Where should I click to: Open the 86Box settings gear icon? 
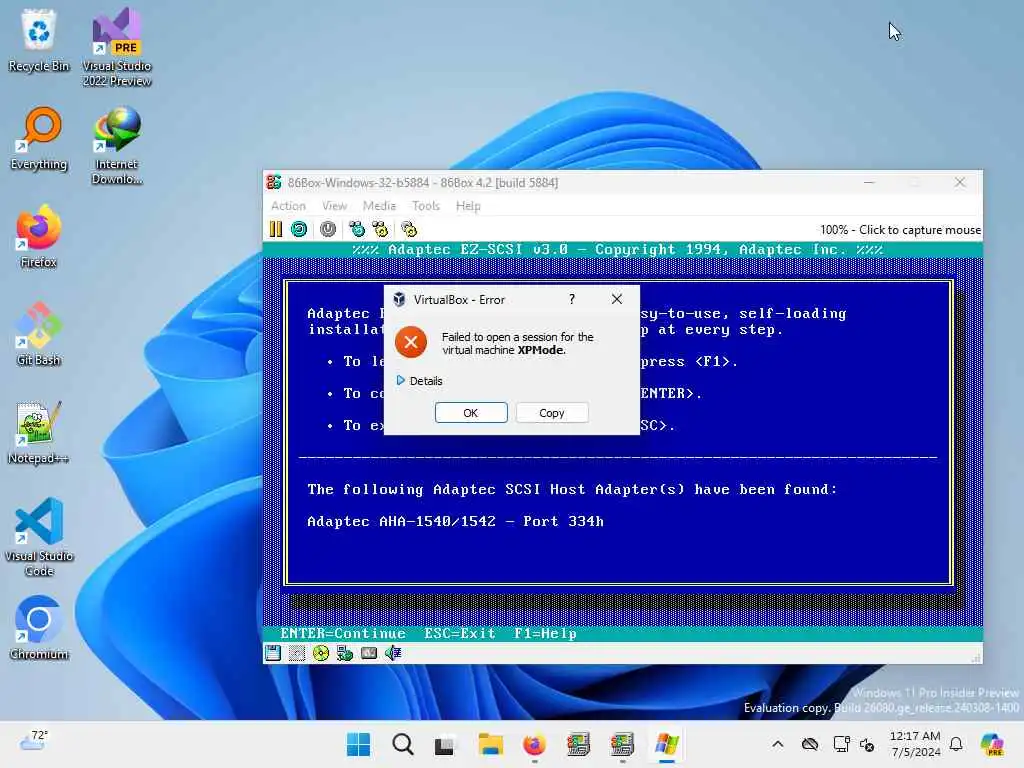point(409,229)
